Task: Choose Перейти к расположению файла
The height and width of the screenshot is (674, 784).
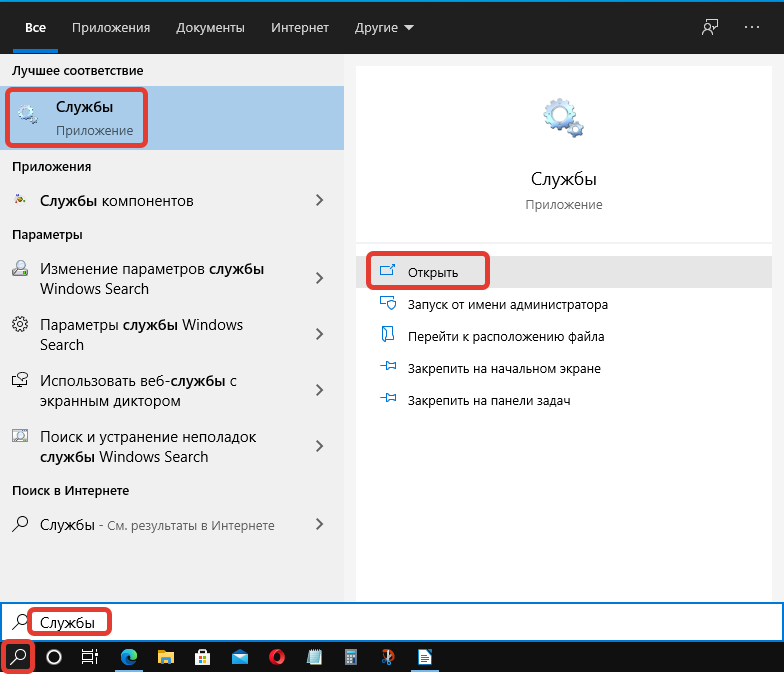Action: pyautogui.click(x=564, y=336)
